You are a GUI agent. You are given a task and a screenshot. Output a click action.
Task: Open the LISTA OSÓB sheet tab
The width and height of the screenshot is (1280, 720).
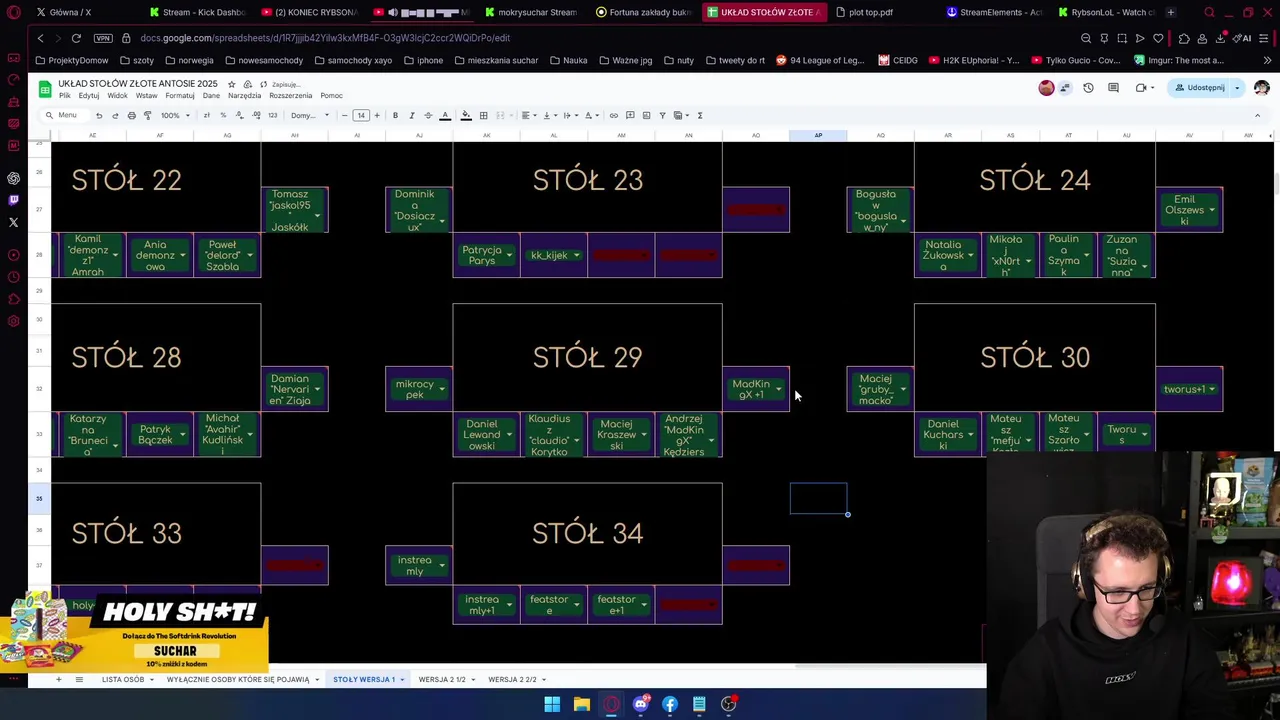point(123,679)
